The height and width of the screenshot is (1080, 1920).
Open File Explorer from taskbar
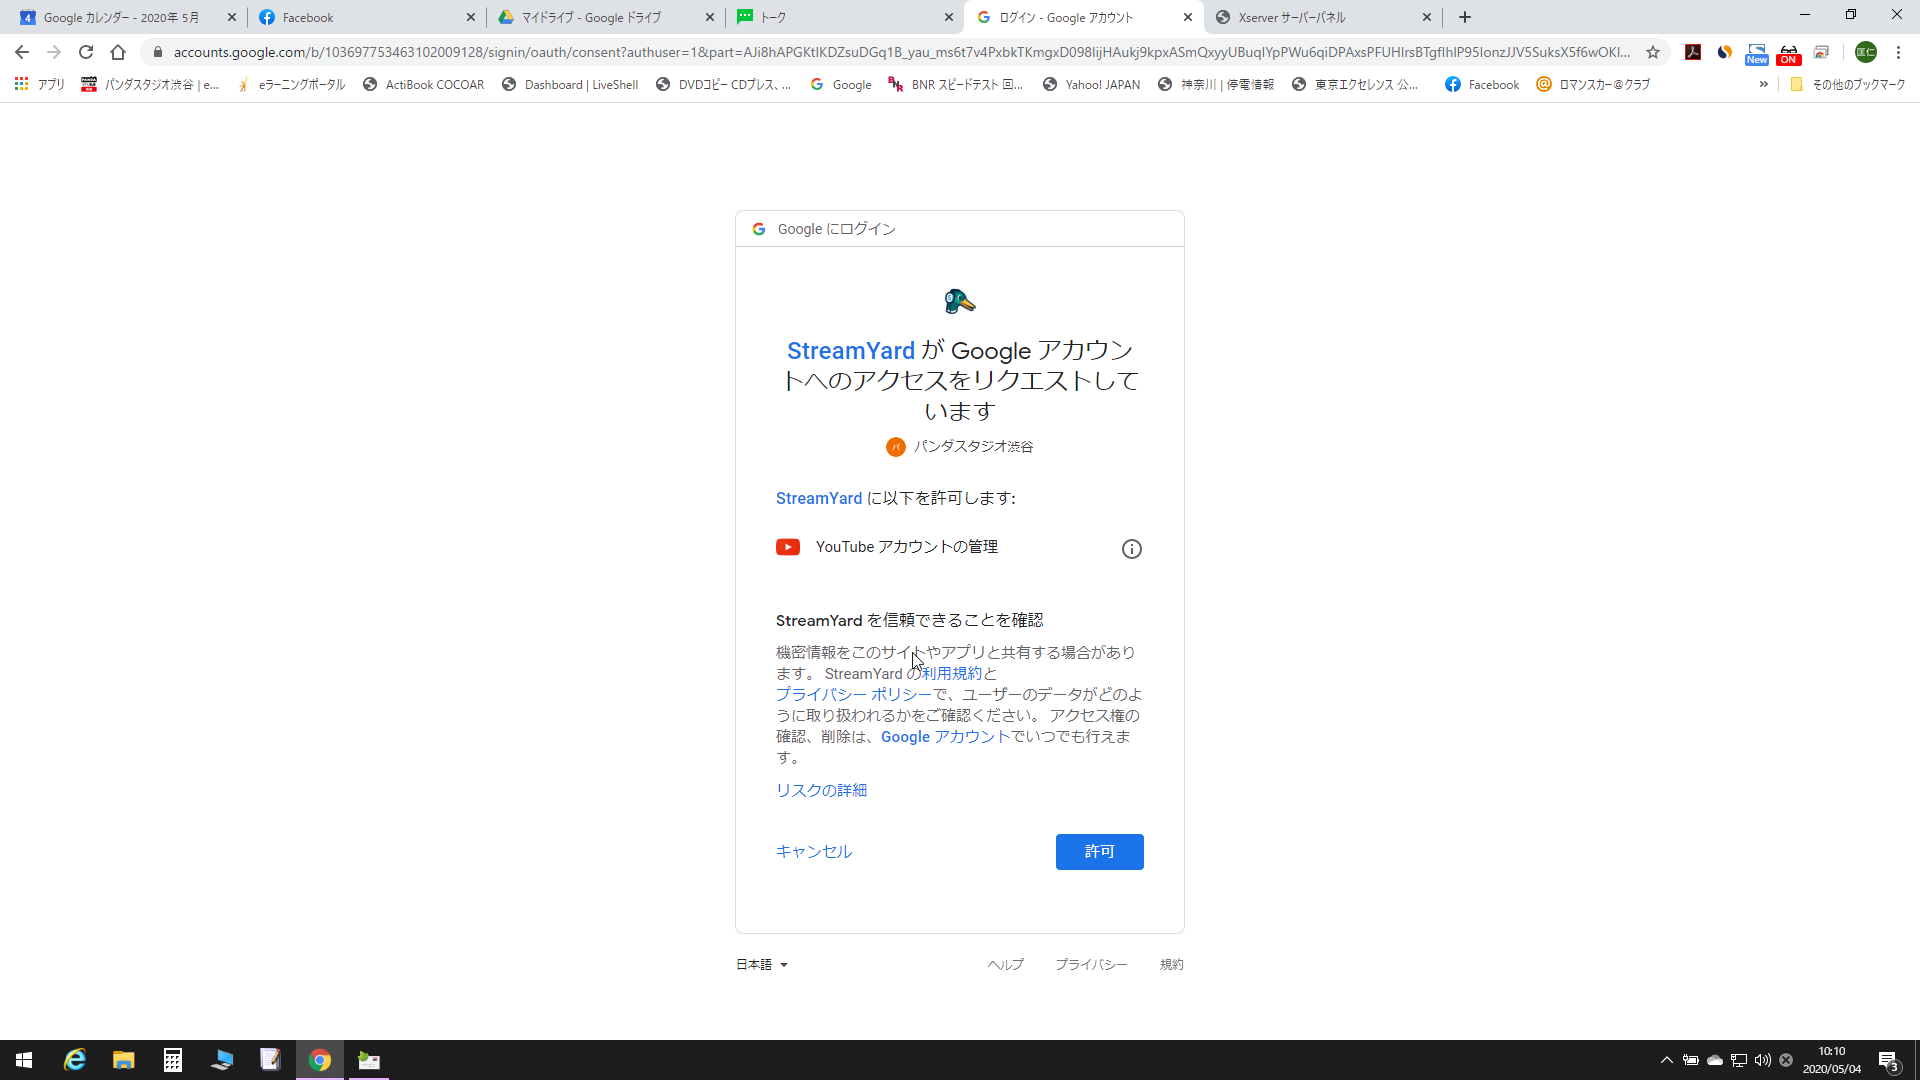click(x=124, y=1060)
